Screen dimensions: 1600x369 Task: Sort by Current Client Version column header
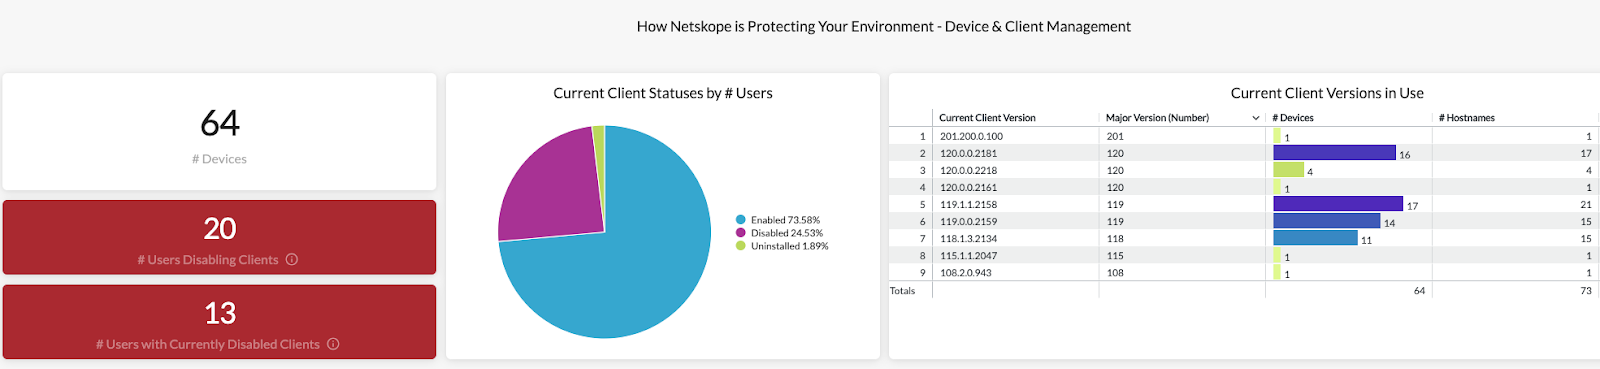click(987, 118)
